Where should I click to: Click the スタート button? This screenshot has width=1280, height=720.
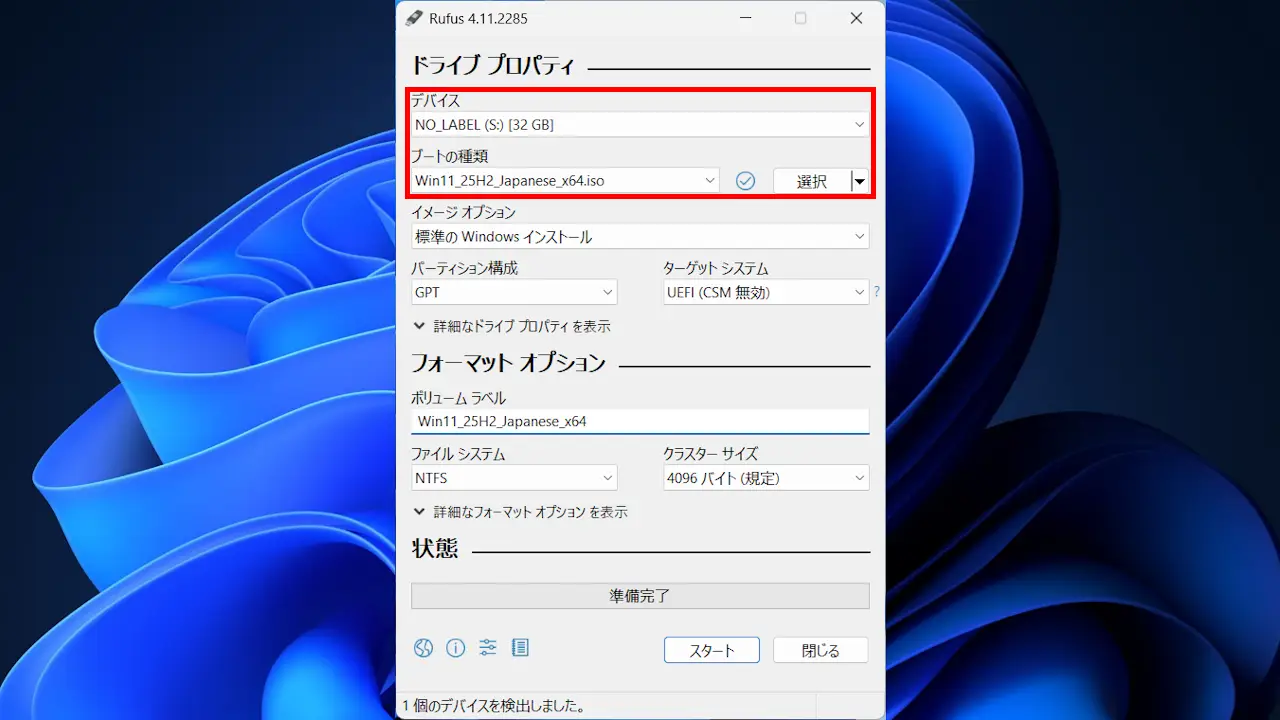tap(711, 650)
